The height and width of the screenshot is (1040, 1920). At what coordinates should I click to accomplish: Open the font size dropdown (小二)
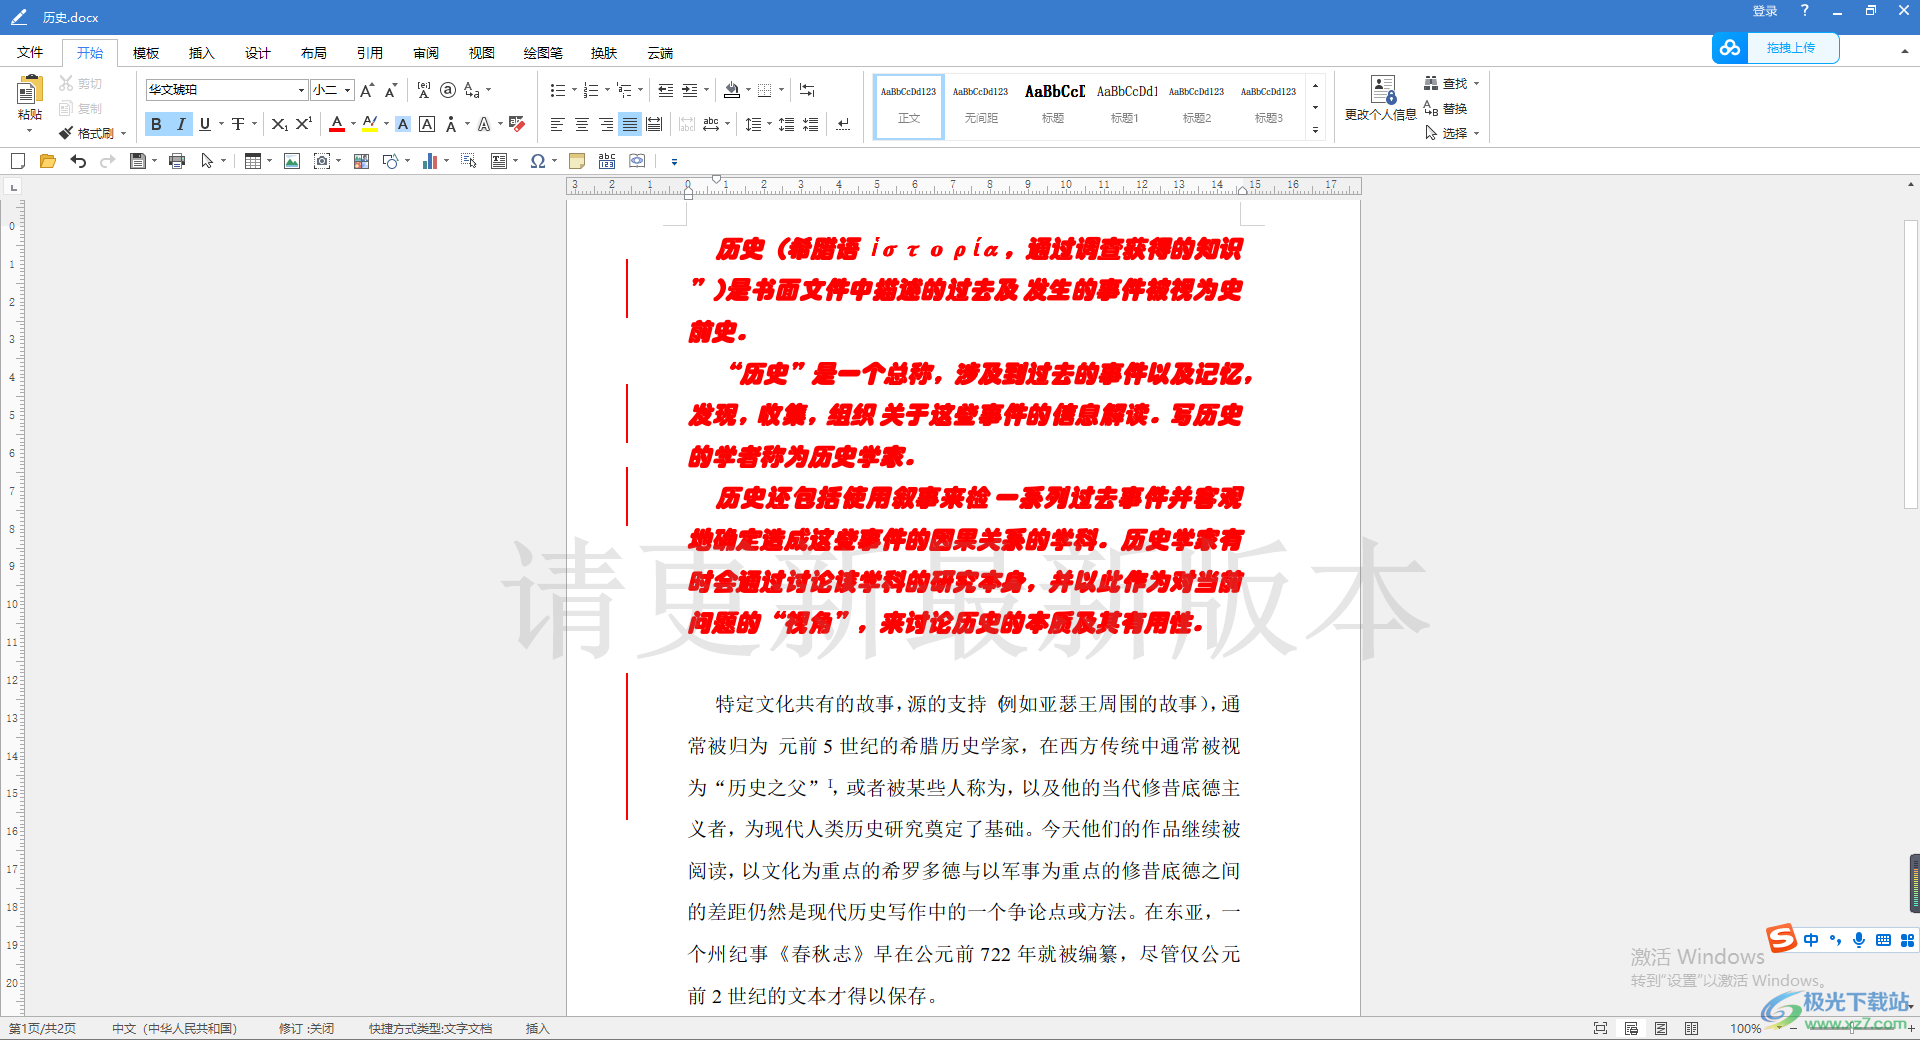[x=347, y=90]
